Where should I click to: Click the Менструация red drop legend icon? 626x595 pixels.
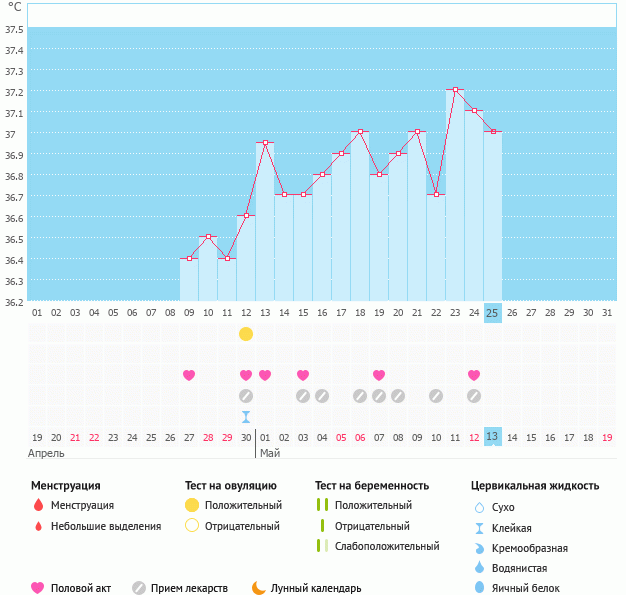point(39,506)
